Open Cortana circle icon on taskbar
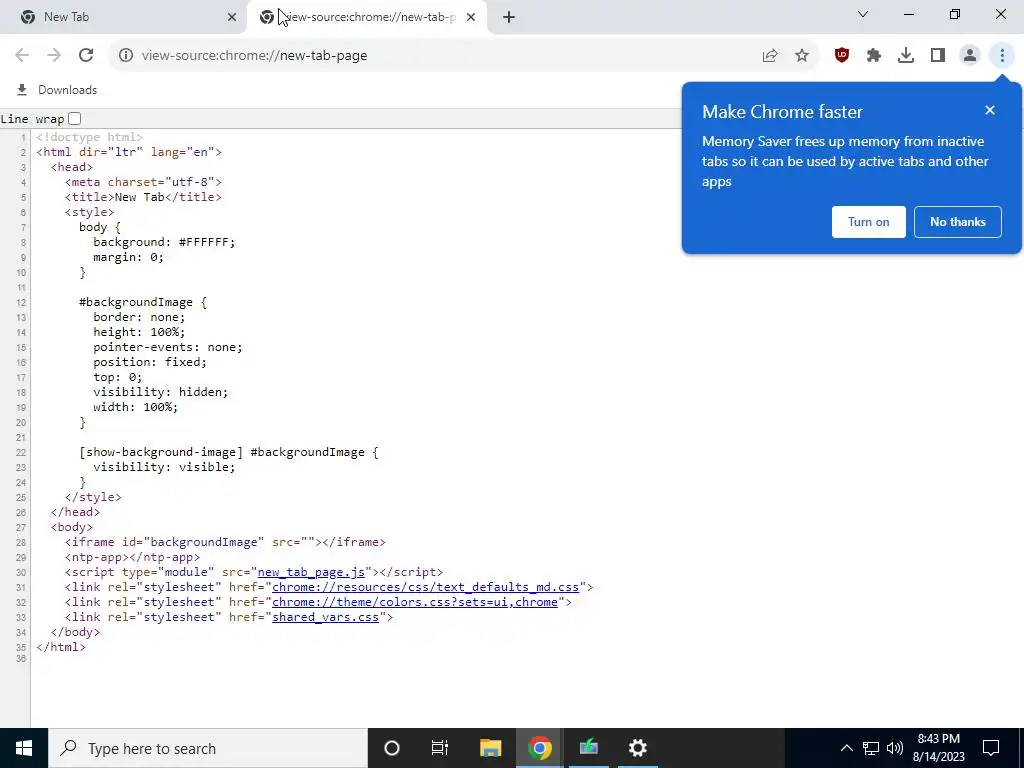1024x768 pixels. click(x=392, y=748)
